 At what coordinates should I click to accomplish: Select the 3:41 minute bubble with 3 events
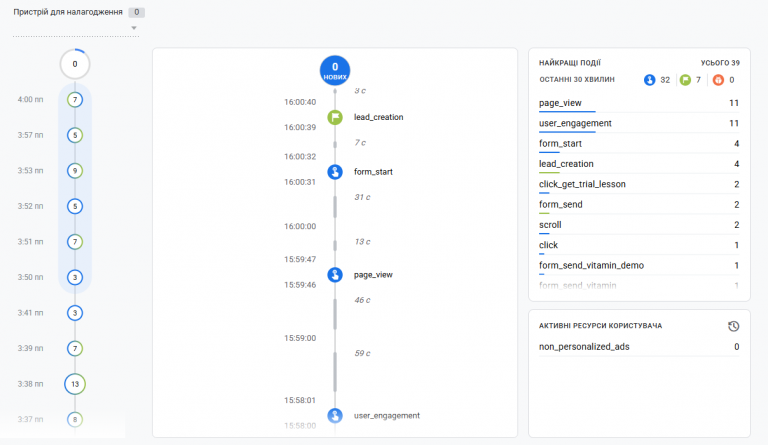(75, 313)
